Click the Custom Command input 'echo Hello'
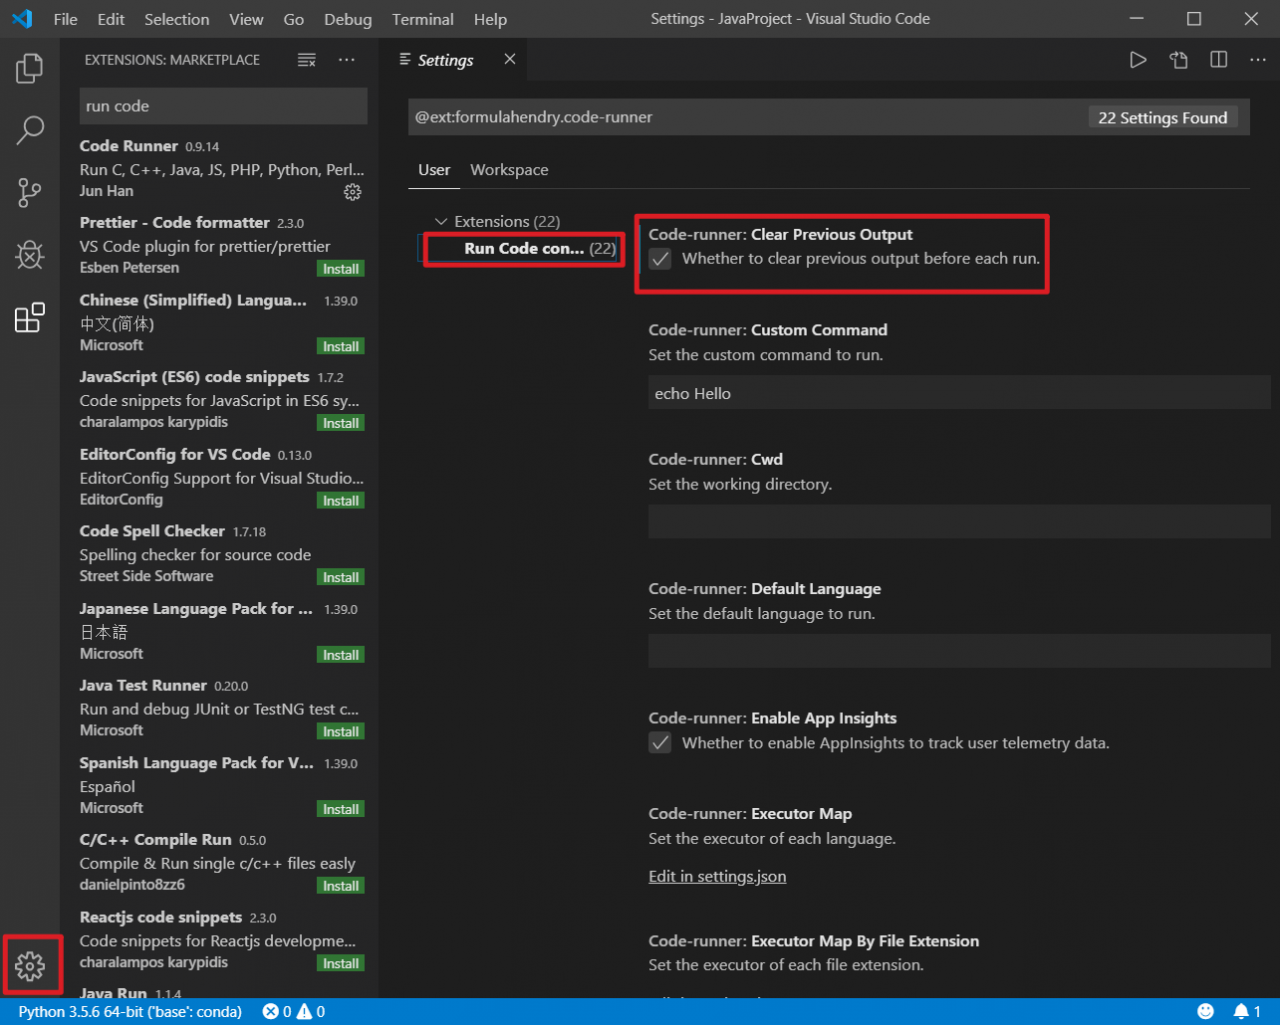Screen dimensions: 1280x1025 click(x=959, y=393)
